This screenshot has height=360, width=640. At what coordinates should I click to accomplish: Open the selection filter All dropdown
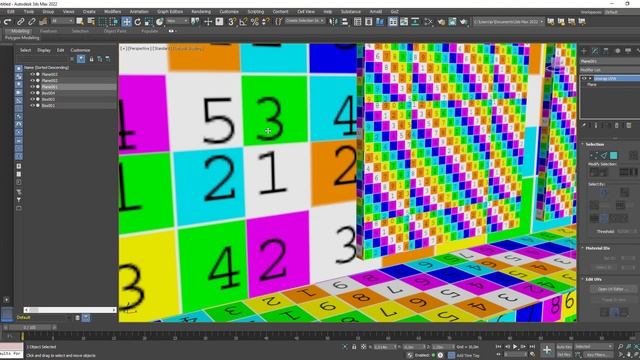point(62,21)
